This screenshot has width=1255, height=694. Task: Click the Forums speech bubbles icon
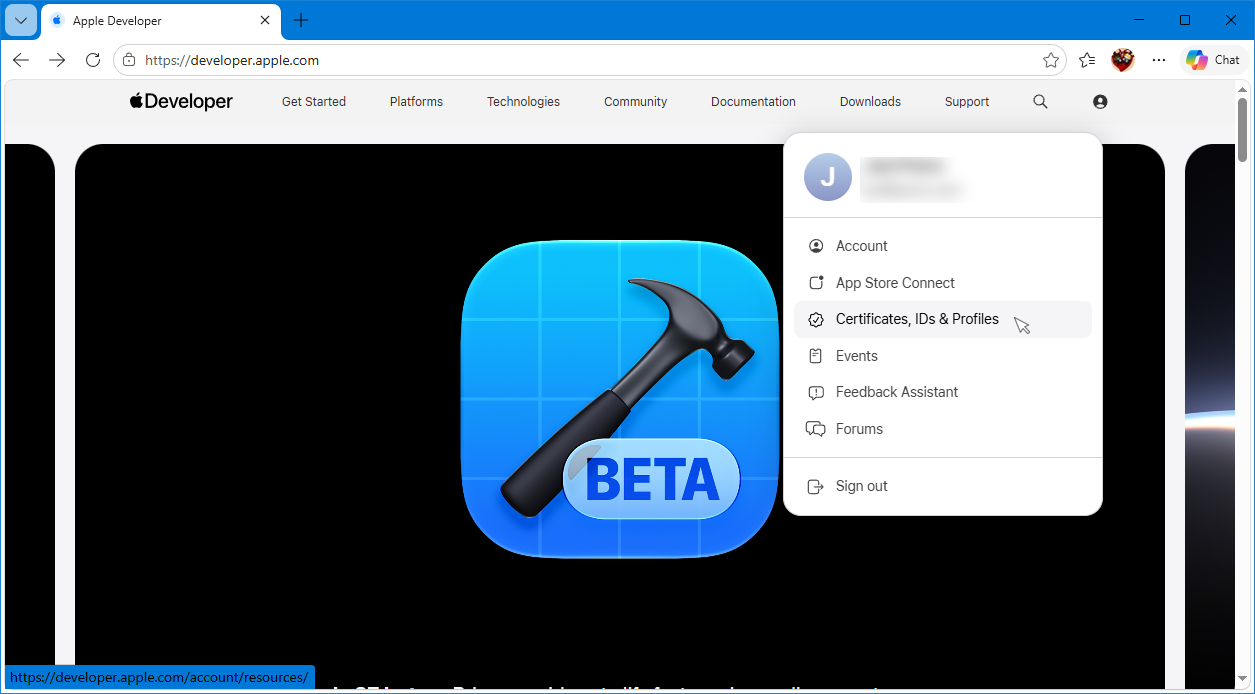click(x=816, y=429)
